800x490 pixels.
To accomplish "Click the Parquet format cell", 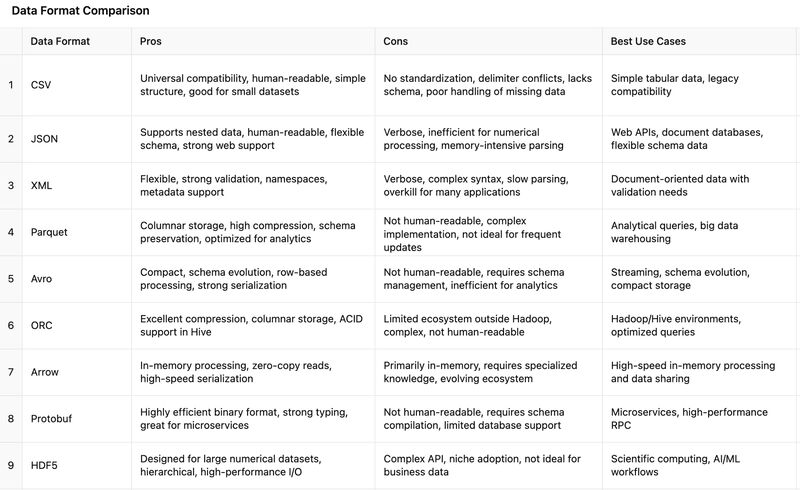I will (x=50, y=232).
